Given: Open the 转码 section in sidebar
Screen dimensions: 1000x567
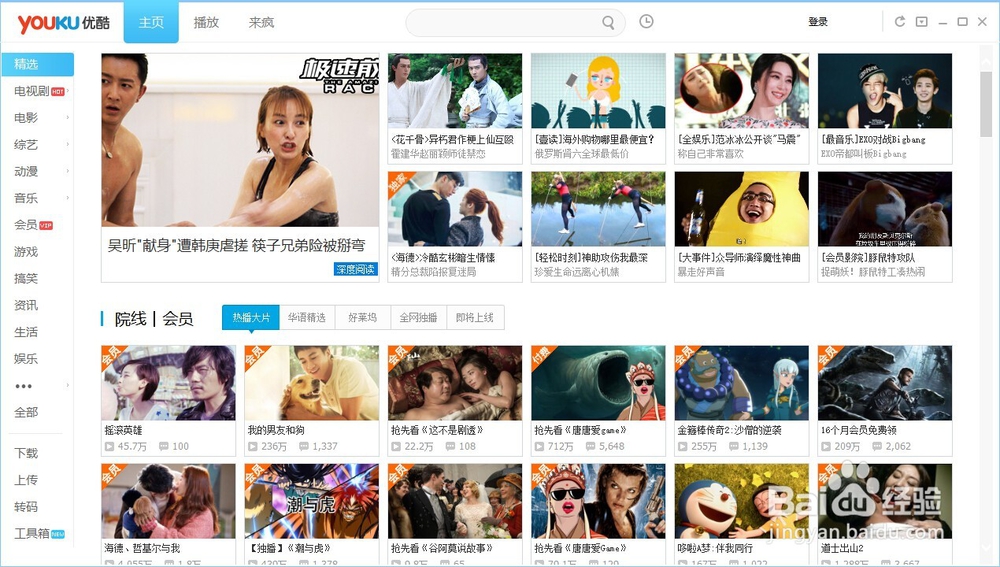Looking at the screenshot, I should (26, 506).
